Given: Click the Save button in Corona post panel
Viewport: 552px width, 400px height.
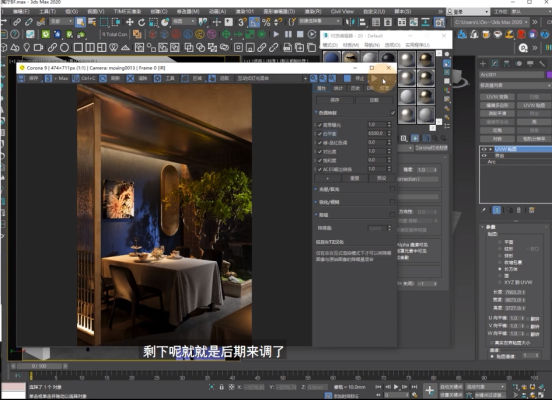Looking at the screenshot, I should point(334,100).
